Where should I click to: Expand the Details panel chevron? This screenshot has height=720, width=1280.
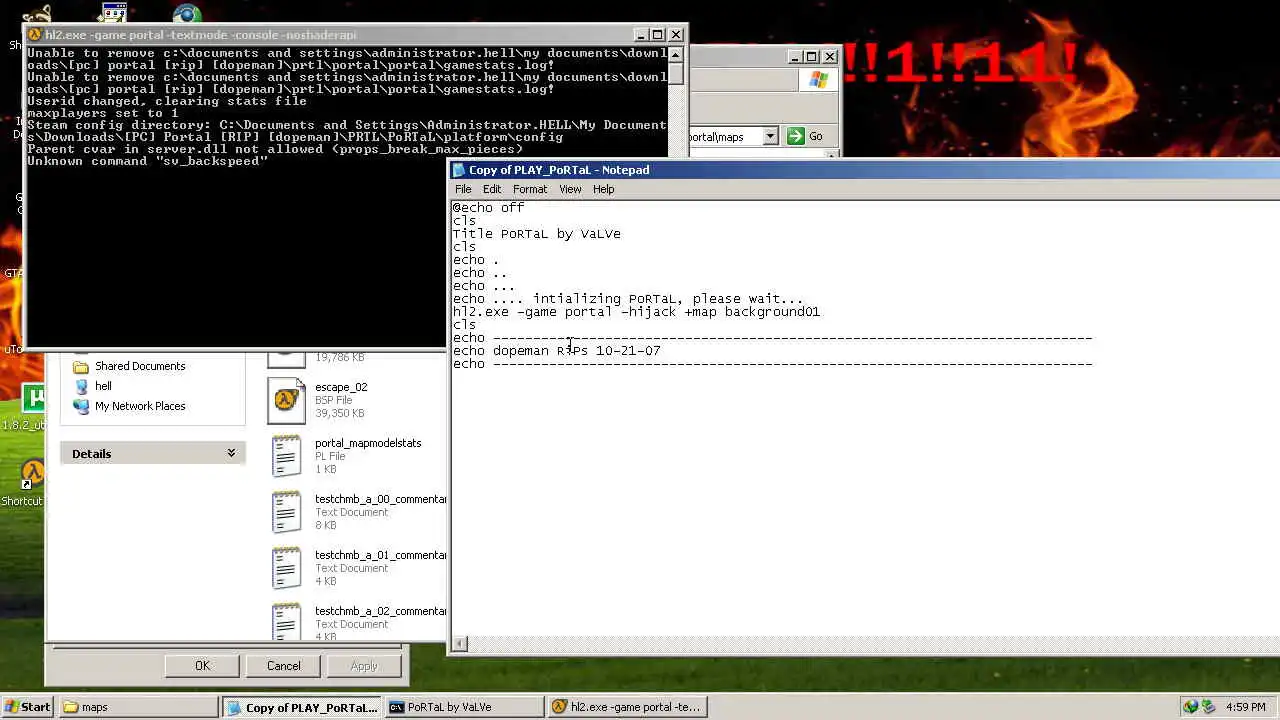coord(231,453)
